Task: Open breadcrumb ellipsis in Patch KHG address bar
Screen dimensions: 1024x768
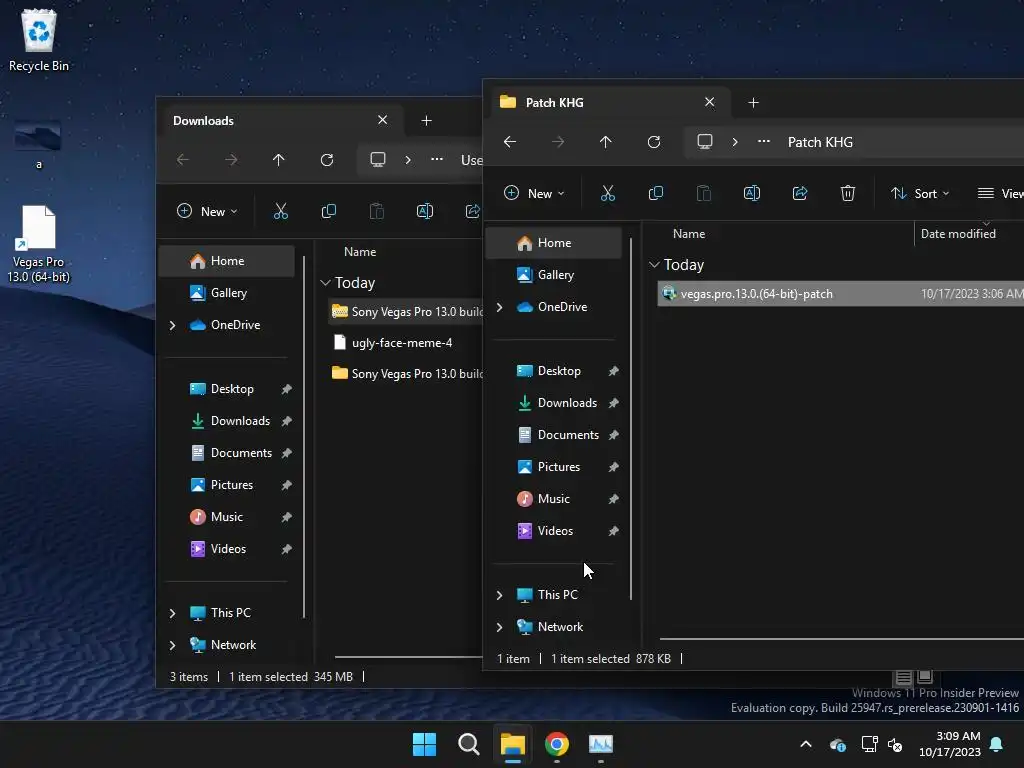Action: pos(763,142)
